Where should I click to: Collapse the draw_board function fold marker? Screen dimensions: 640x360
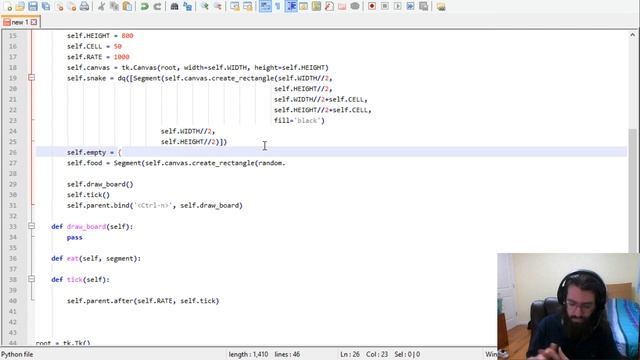(x=31, y=226)
